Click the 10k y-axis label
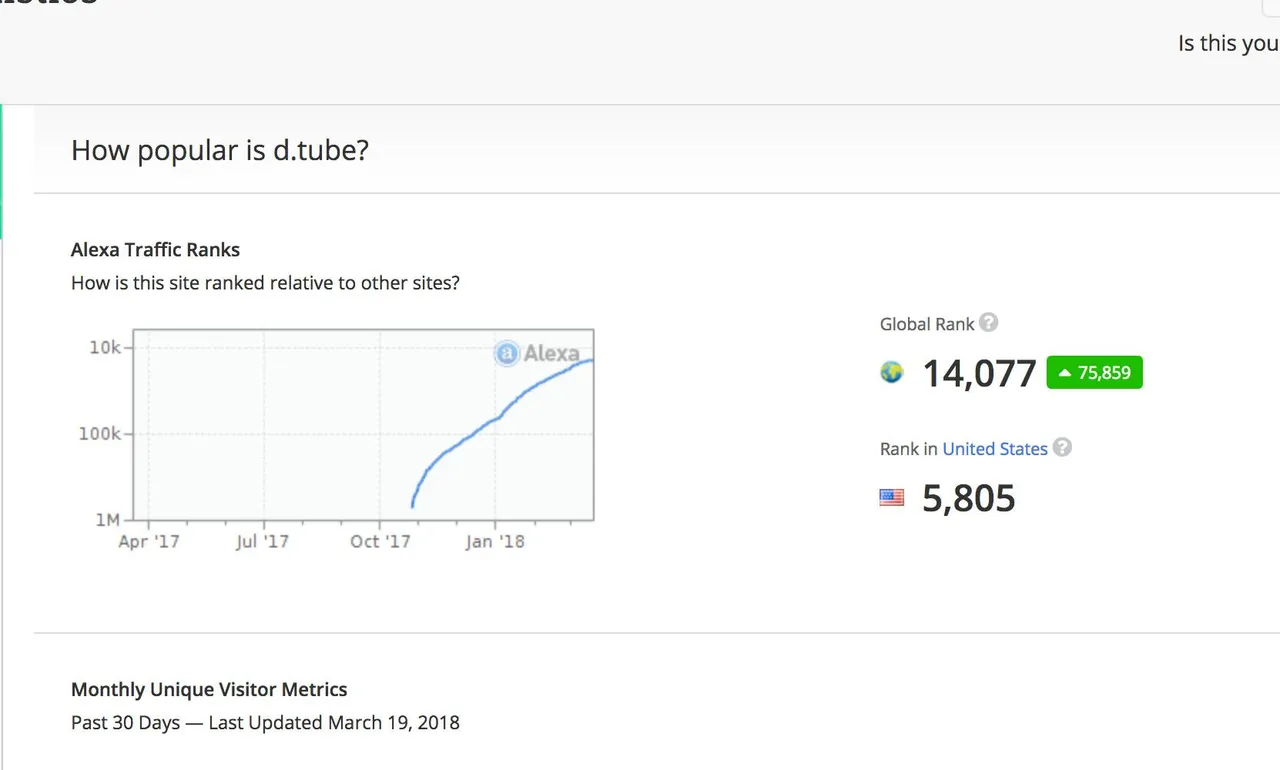 point(104,347)
